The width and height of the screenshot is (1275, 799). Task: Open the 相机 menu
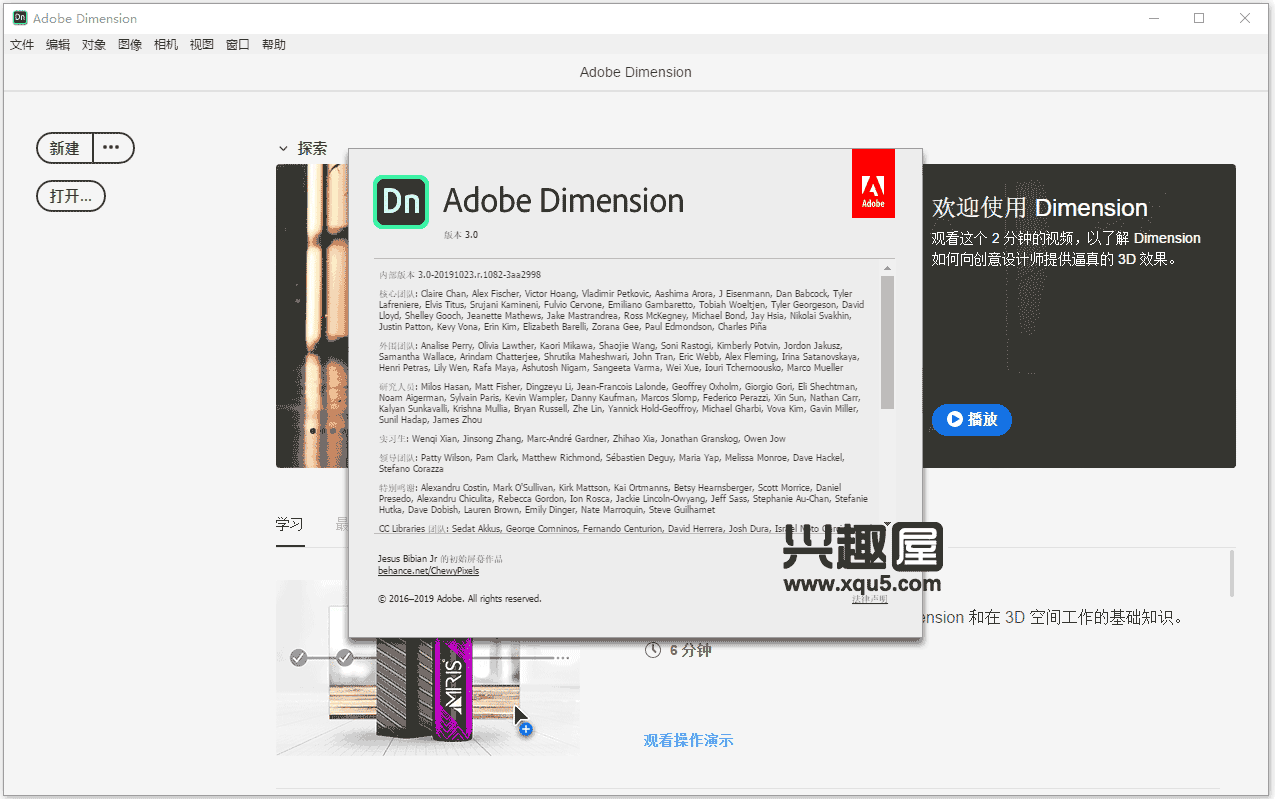tap(166, 44)
